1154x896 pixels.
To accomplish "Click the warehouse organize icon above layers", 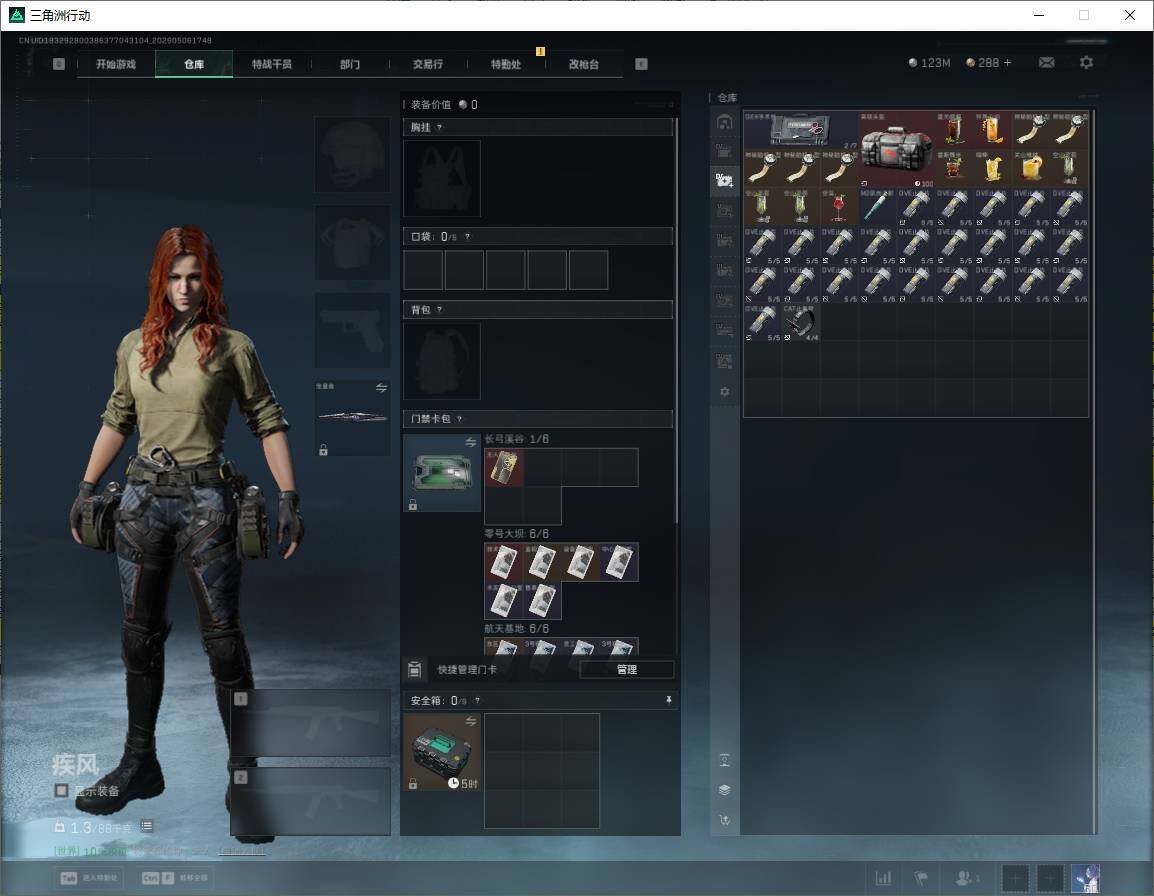I will 724,760.
